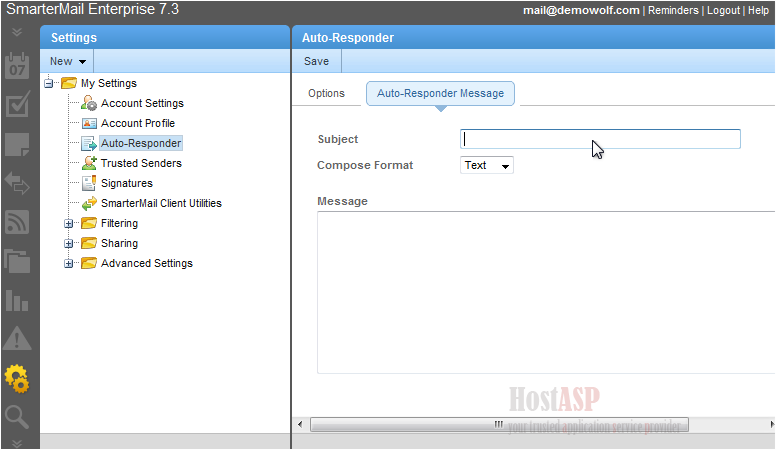776x450 pixels.
Task: Open the Settings gears icon in the sidebar
Action: 17,379
